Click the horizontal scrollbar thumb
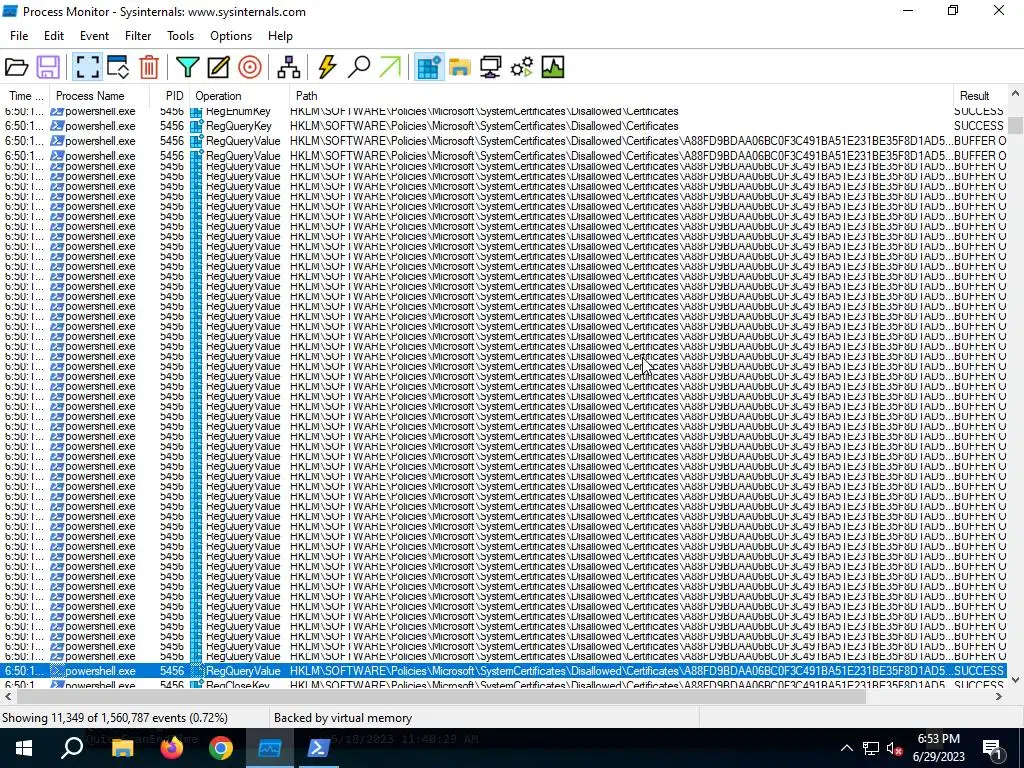1024x768 pixels. coord(440,697)
